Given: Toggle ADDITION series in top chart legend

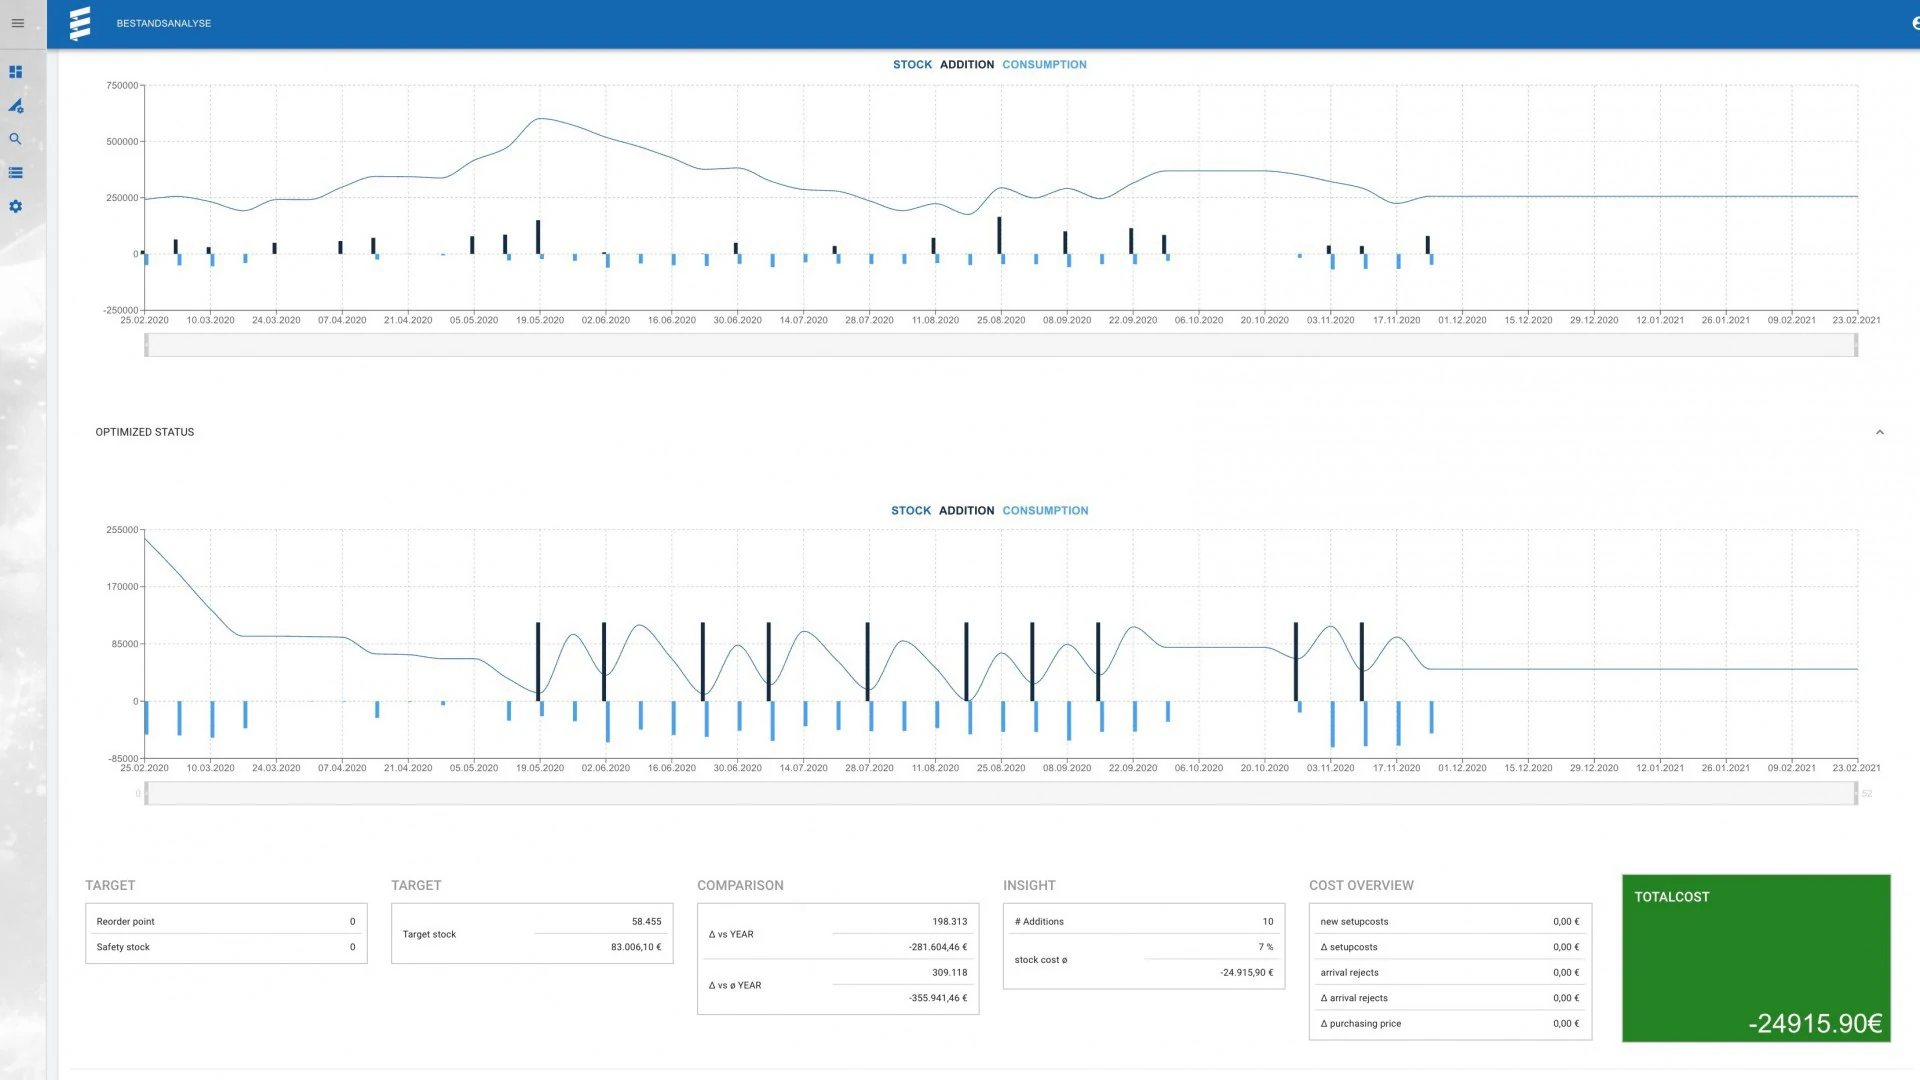Looking at the screenshot, I should click(x=966, y=64).
